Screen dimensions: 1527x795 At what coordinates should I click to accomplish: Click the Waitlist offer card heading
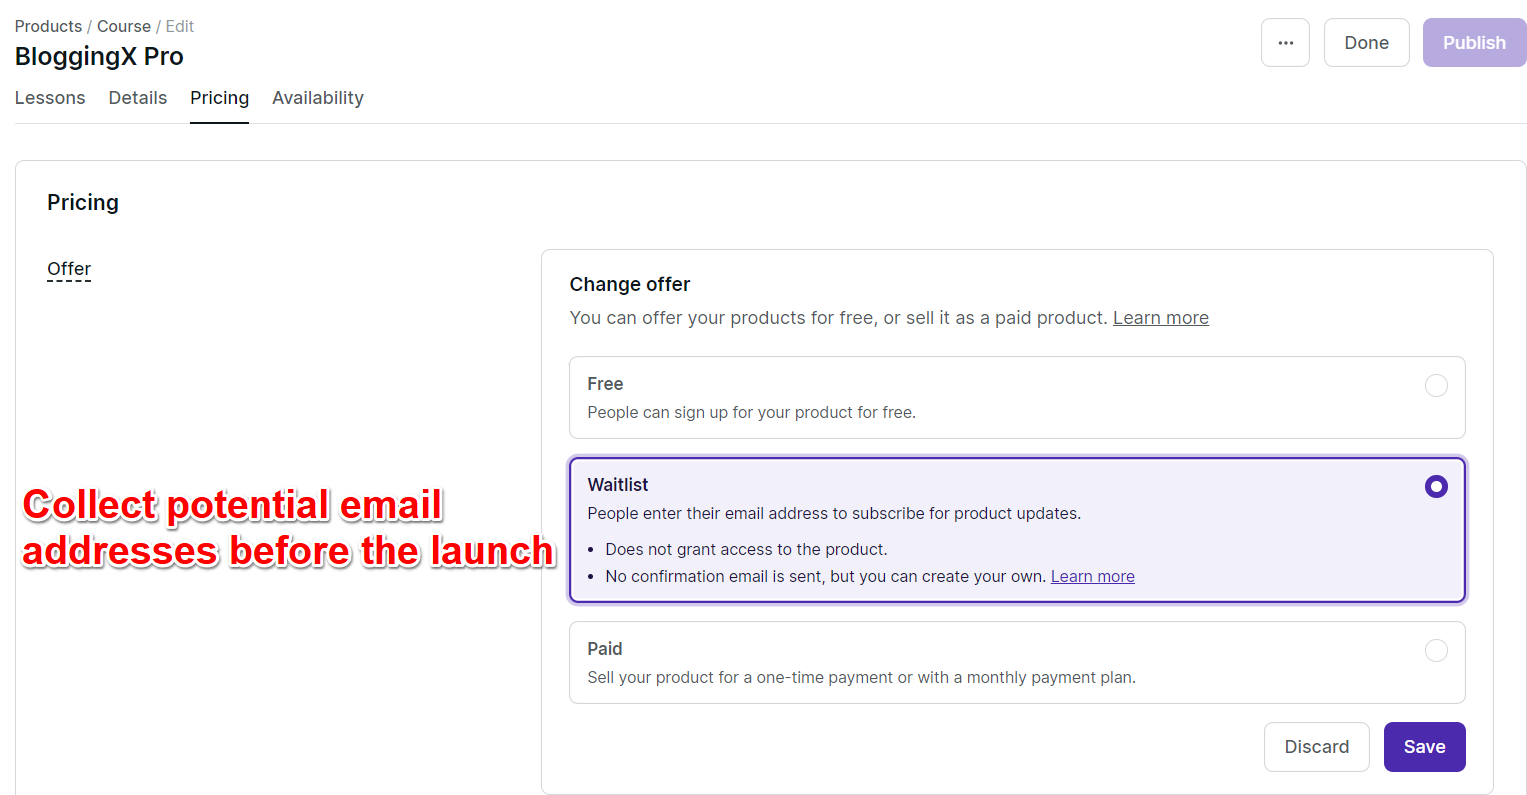(618, 485)
